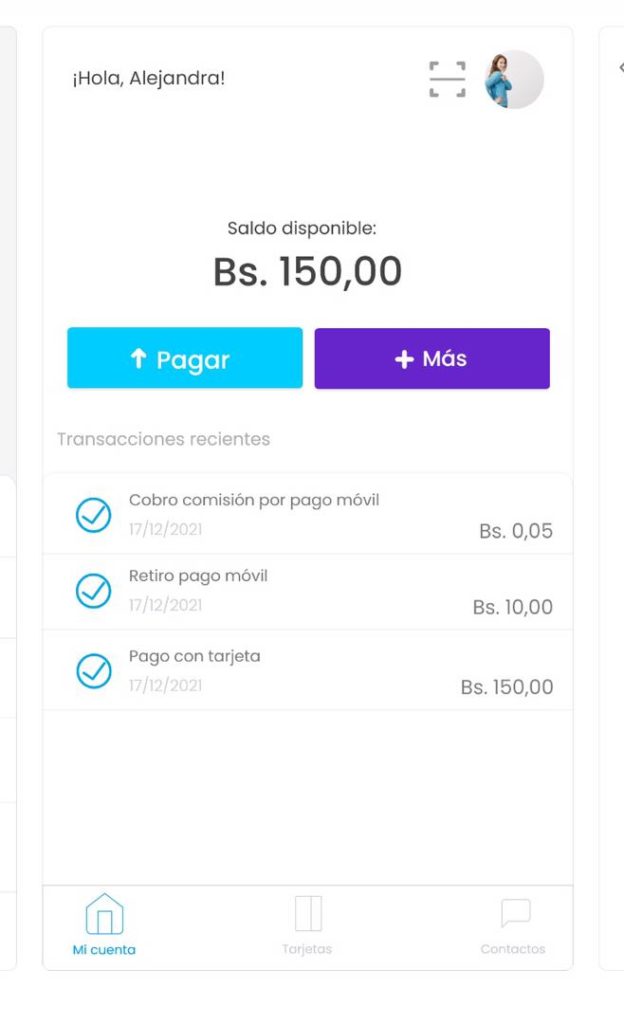Click check icon beside Retiro pago móvil
The image size is (624, 1024).
(94, 591)
